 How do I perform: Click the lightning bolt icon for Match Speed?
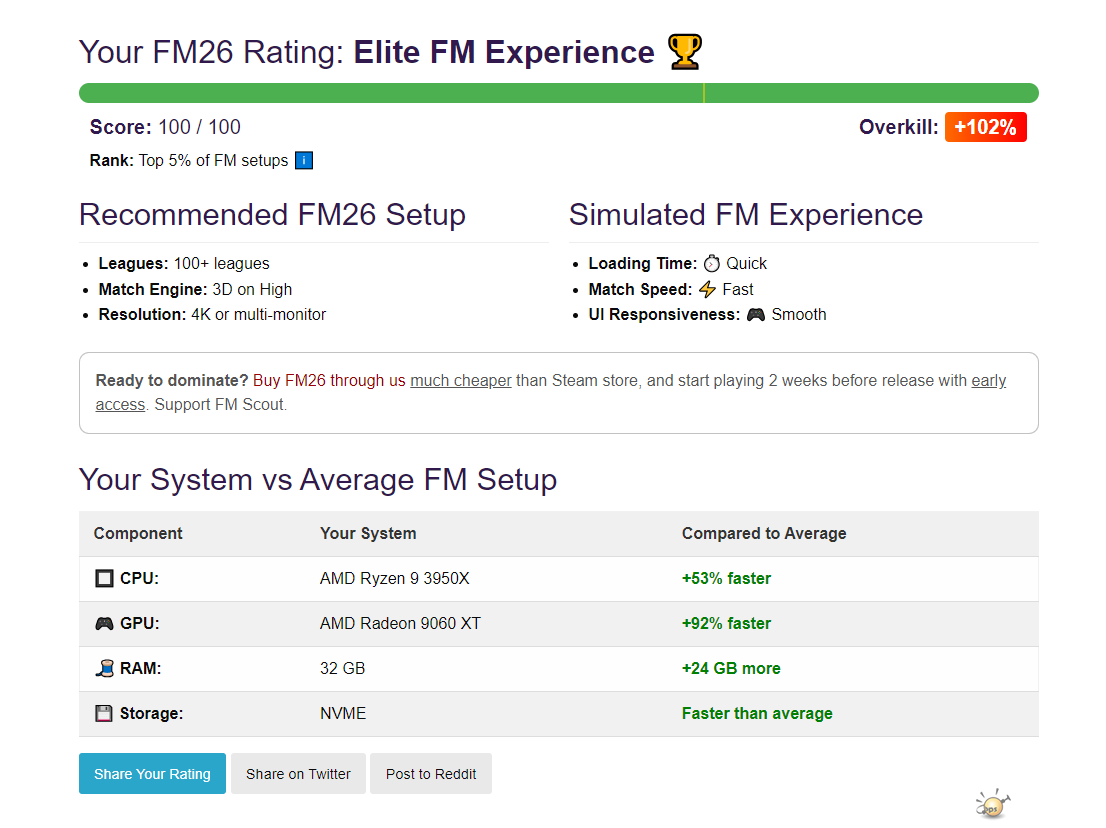click(707, 290)
